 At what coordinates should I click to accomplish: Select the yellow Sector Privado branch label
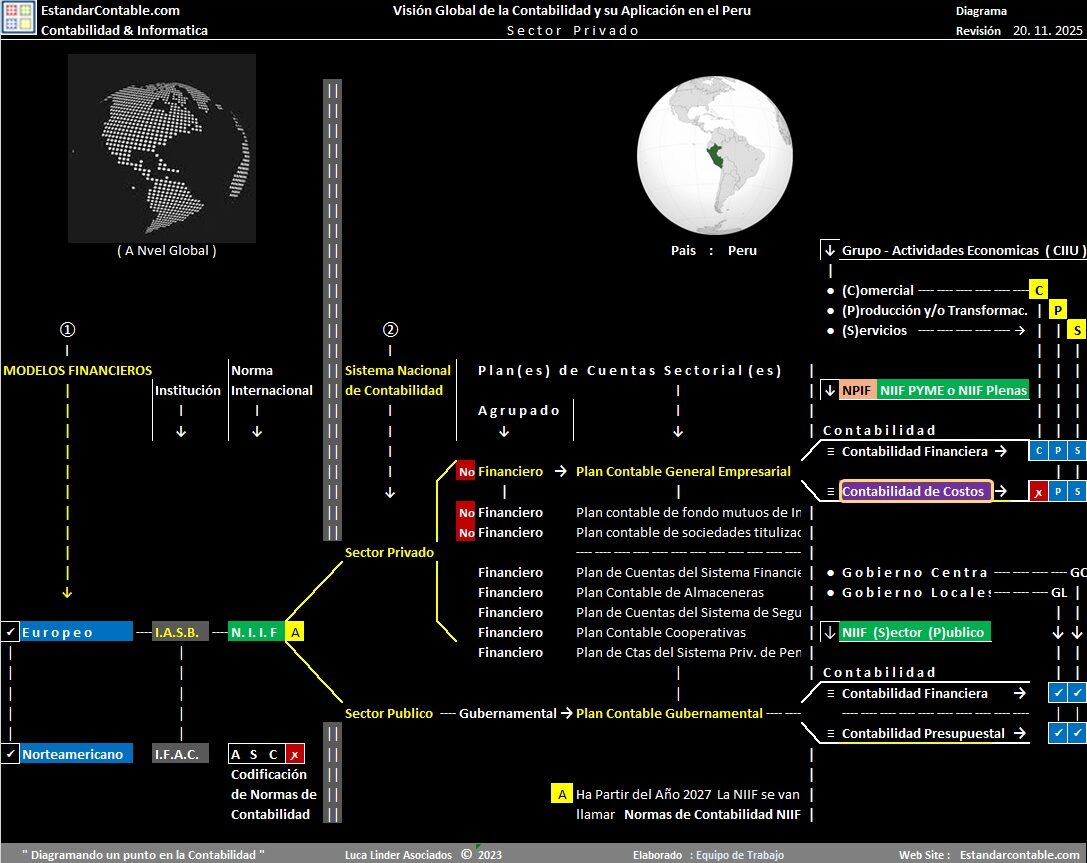[x=389, y=552]
